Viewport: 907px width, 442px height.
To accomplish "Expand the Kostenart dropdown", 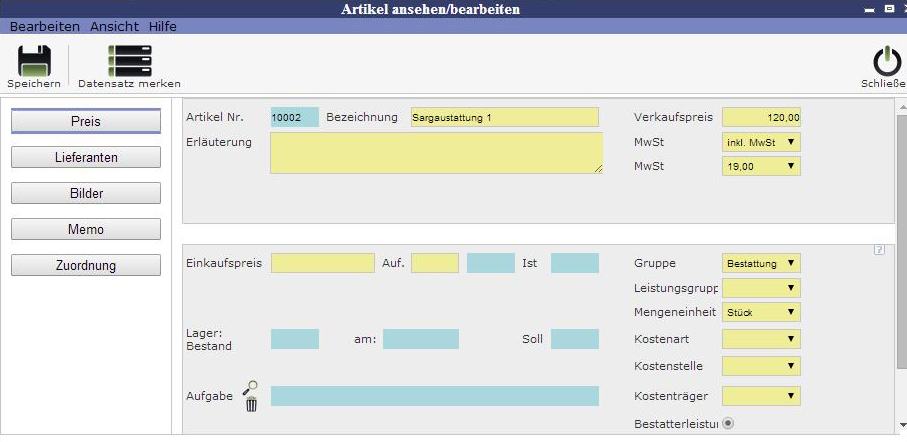I will coord(761,339).
